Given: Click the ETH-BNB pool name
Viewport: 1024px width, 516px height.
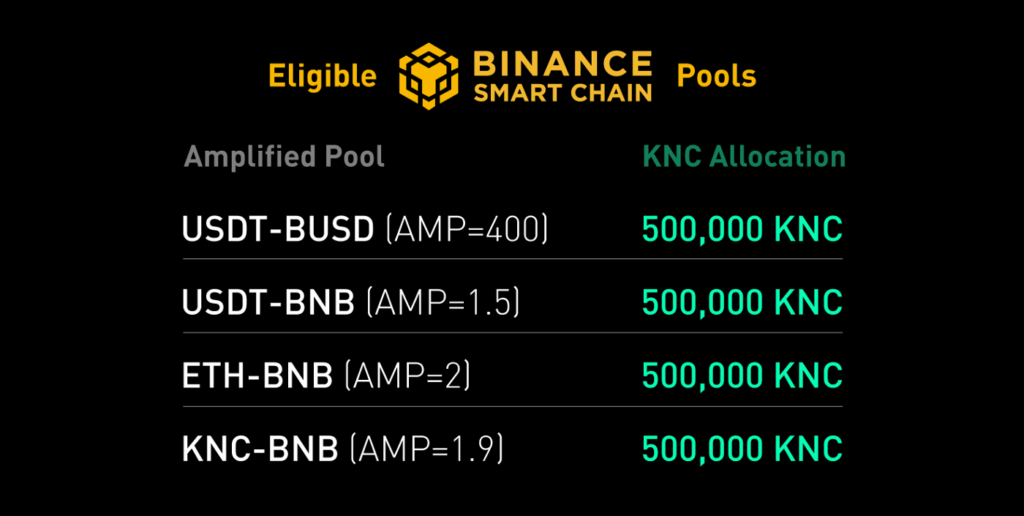Looking at the screenshot, I should (257, 376).
